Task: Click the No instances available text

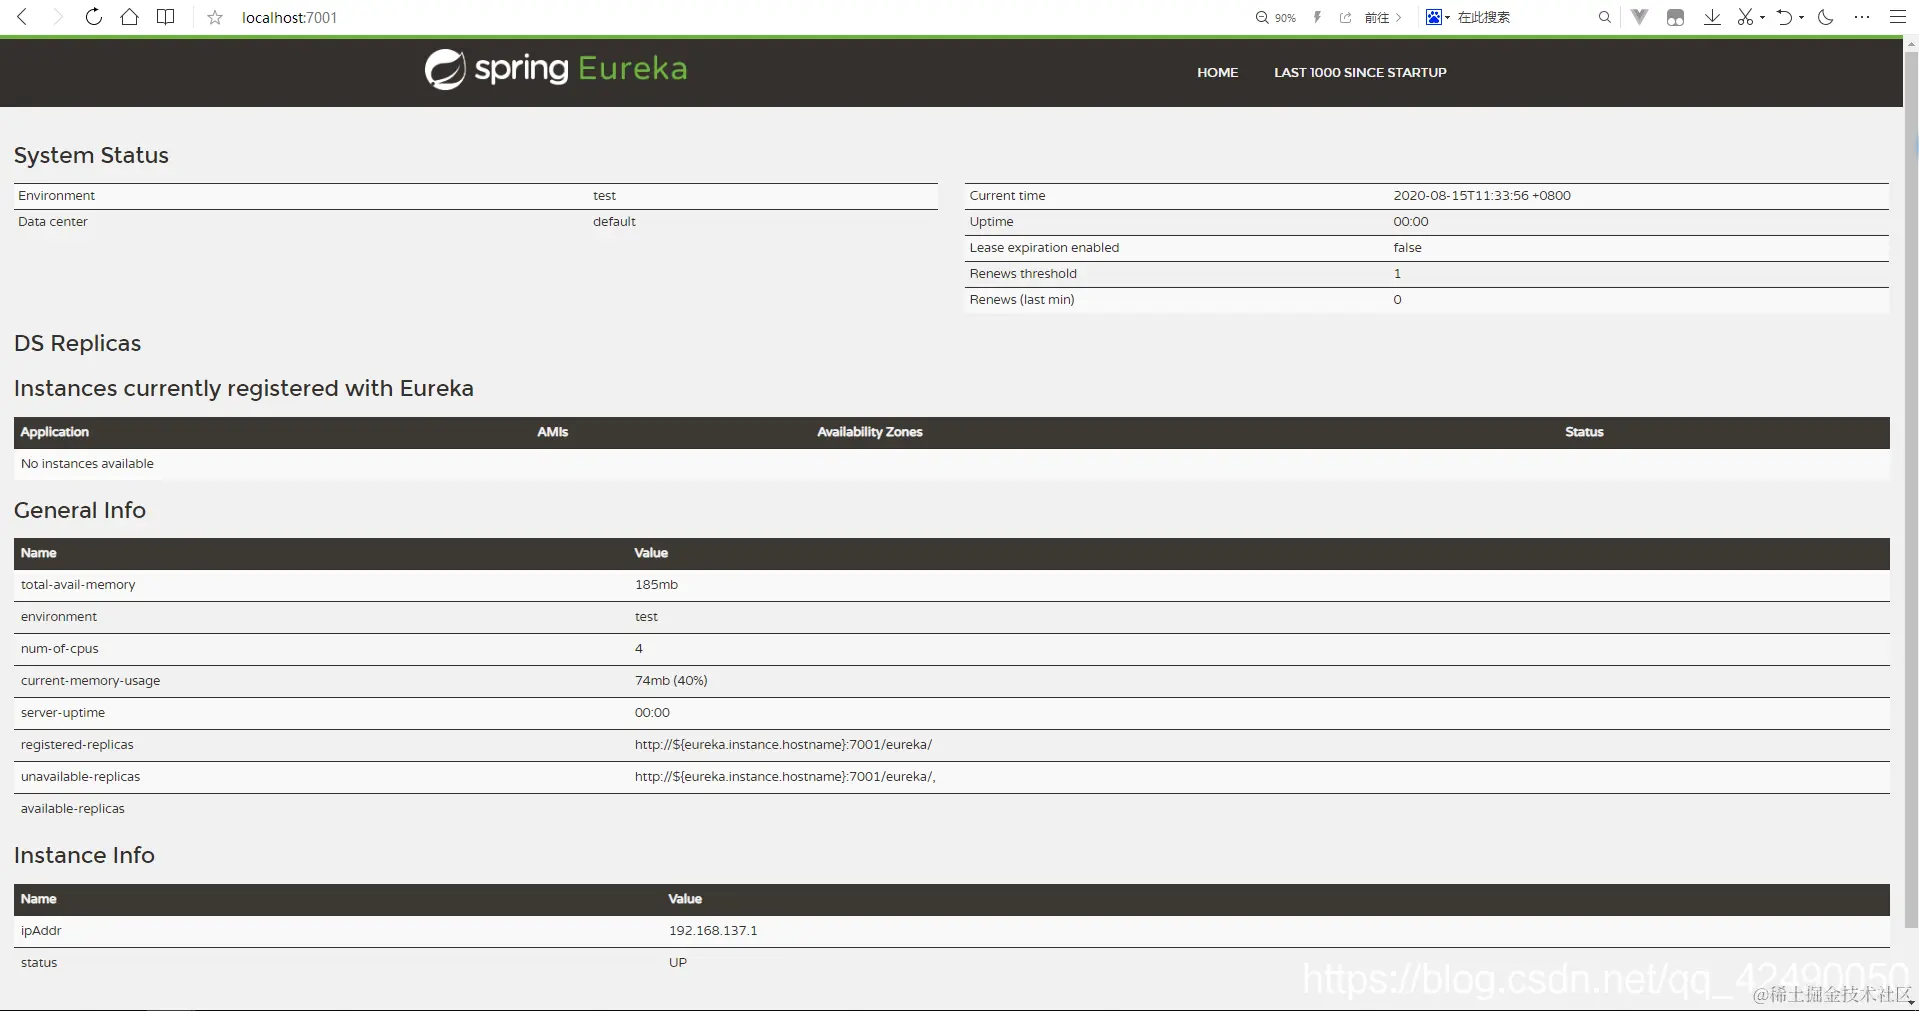Action: tap(87, 463)
